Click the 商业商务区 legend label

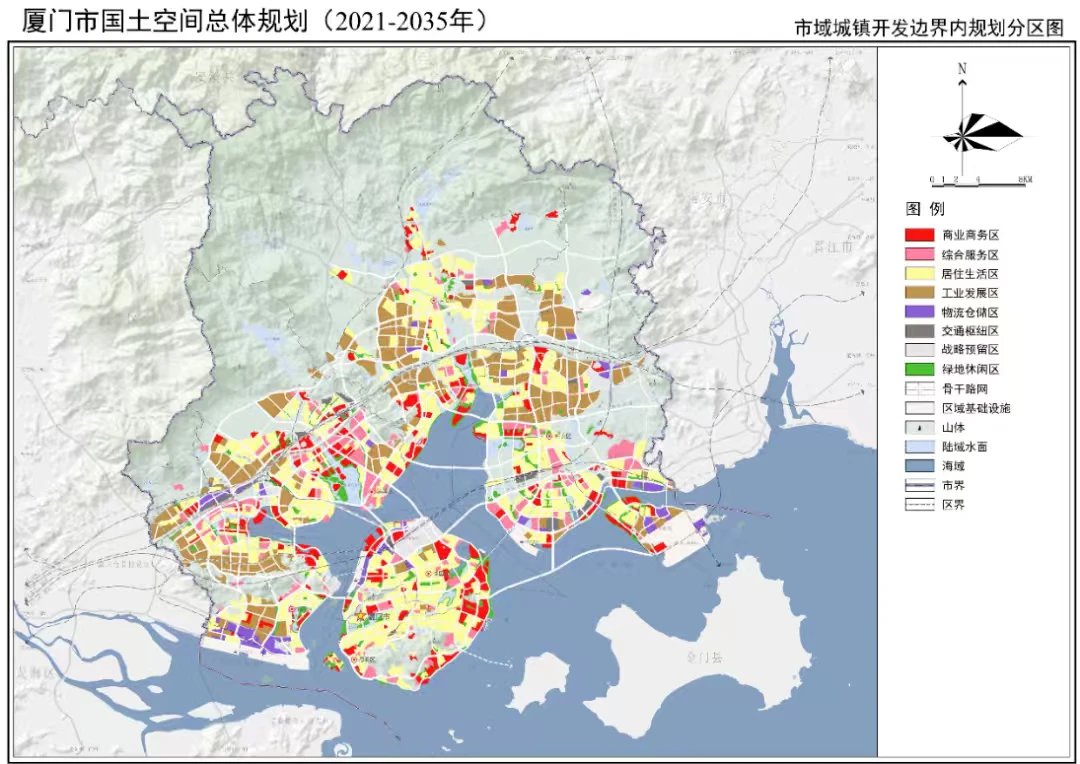(x=970, y=235)
